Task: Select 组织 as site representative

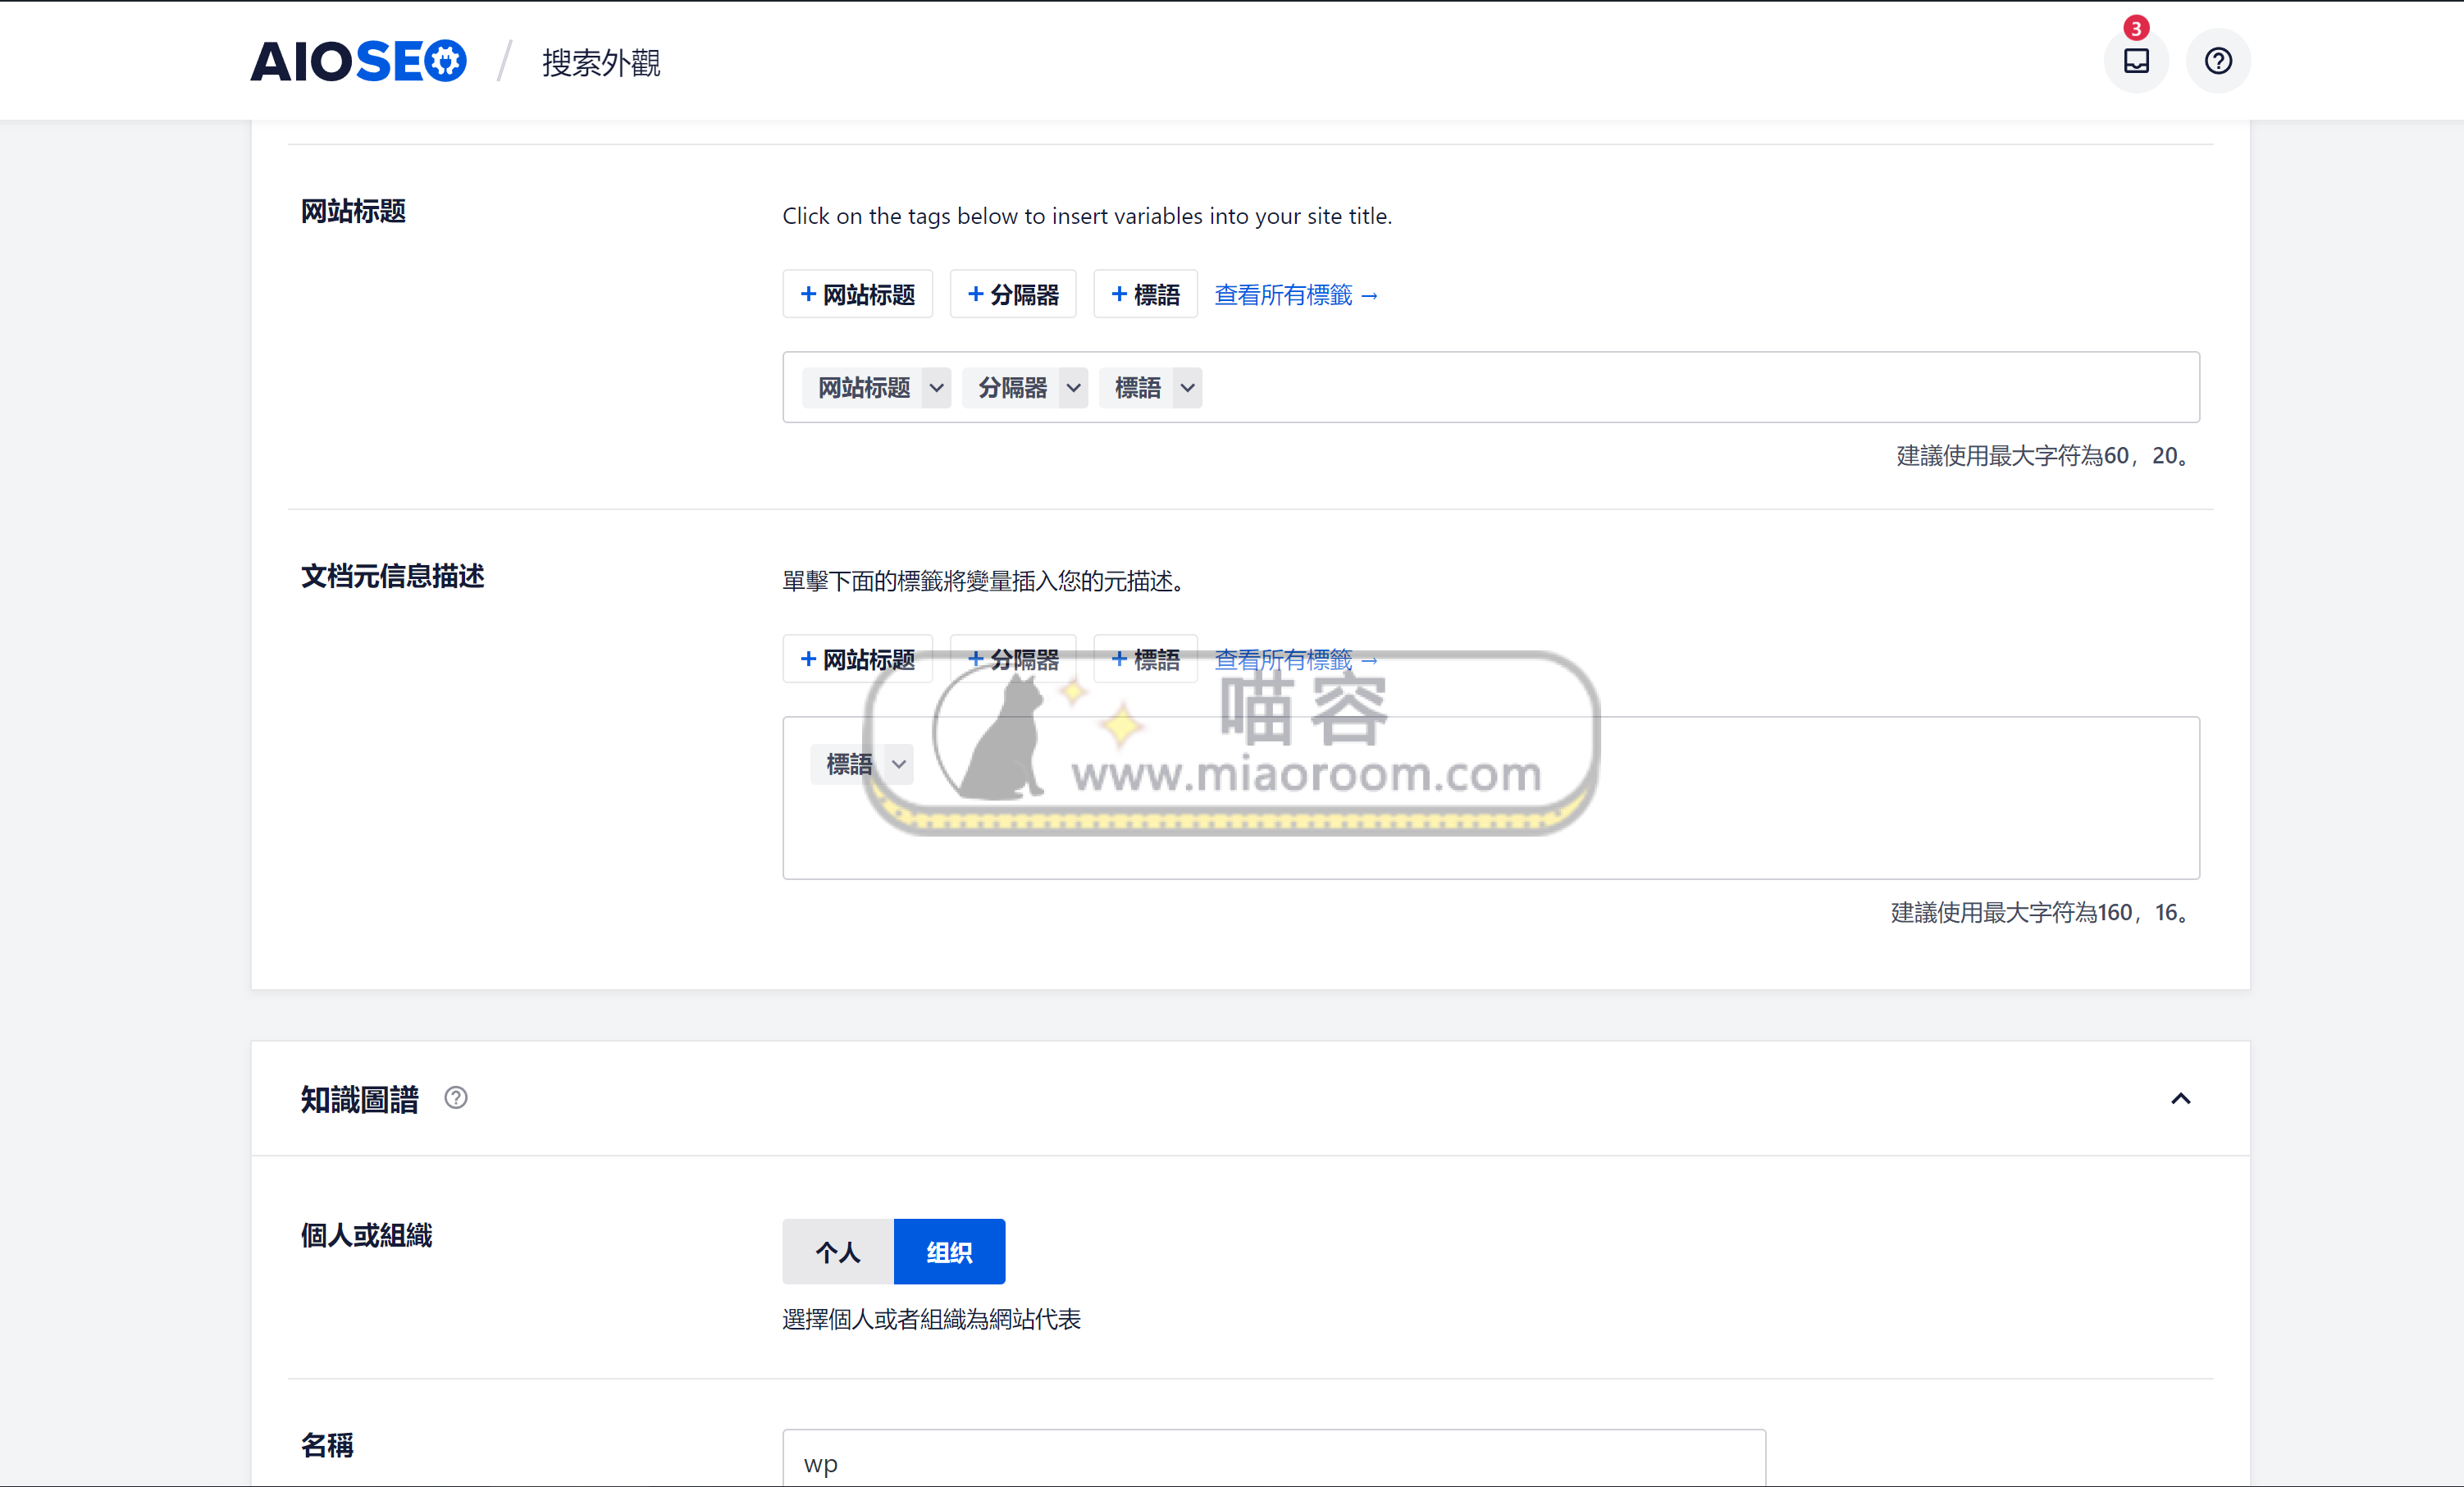Action: [948, 1251]
